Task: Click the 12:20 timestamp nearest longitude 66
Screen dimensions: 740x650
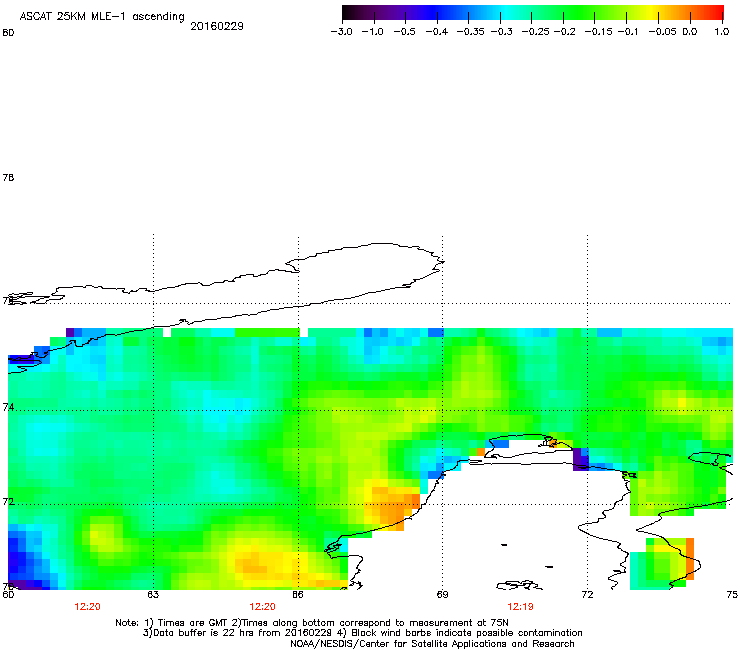Action: pyautogui.click(x=262, y=607)
